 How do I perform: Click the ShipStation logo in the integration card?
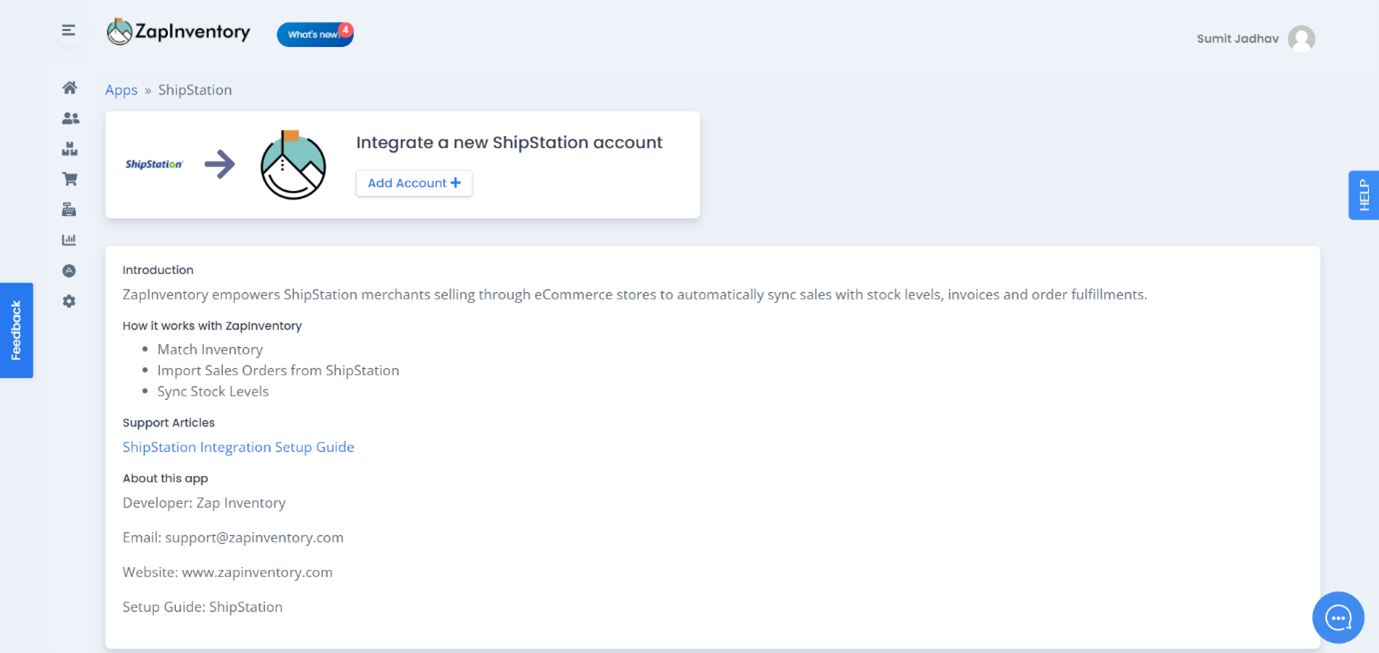pyautogui.click(x=154, y=164)
